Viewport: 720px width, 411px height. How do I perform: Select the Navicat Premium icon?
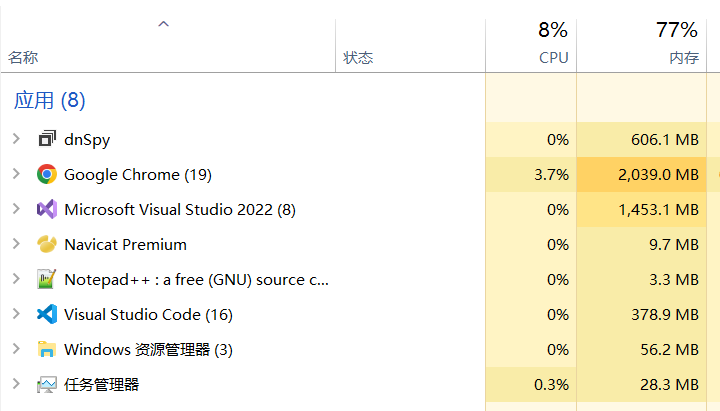click(x=47, y=244)
